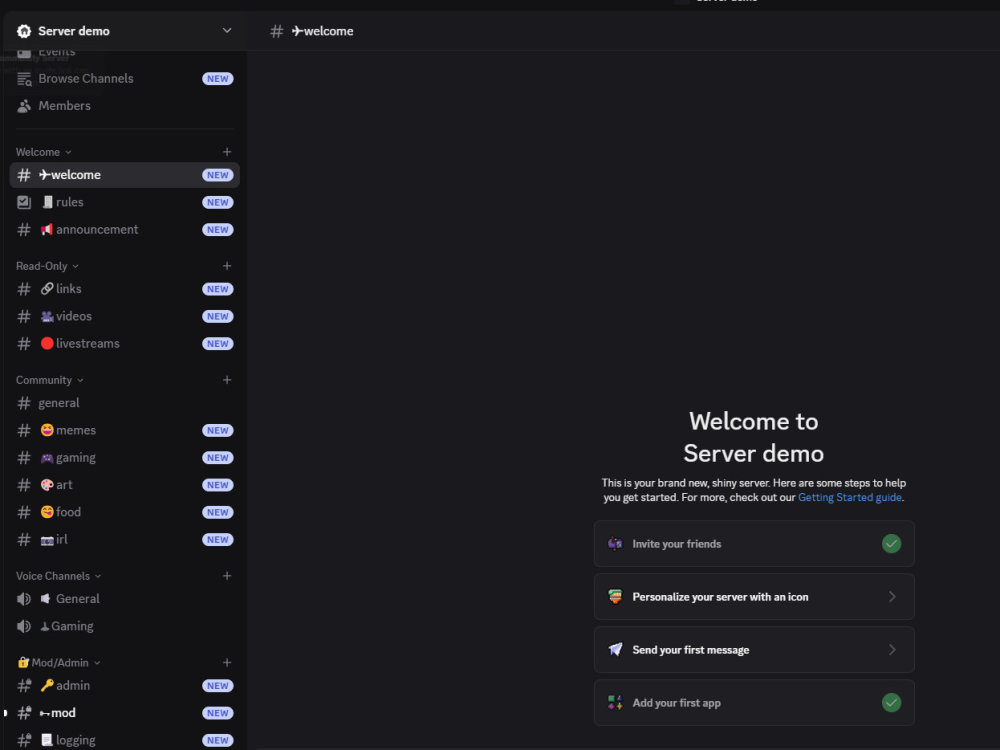Add a channel to the Welcome category
Screen dimensions: 1000x750
[226, 152]
